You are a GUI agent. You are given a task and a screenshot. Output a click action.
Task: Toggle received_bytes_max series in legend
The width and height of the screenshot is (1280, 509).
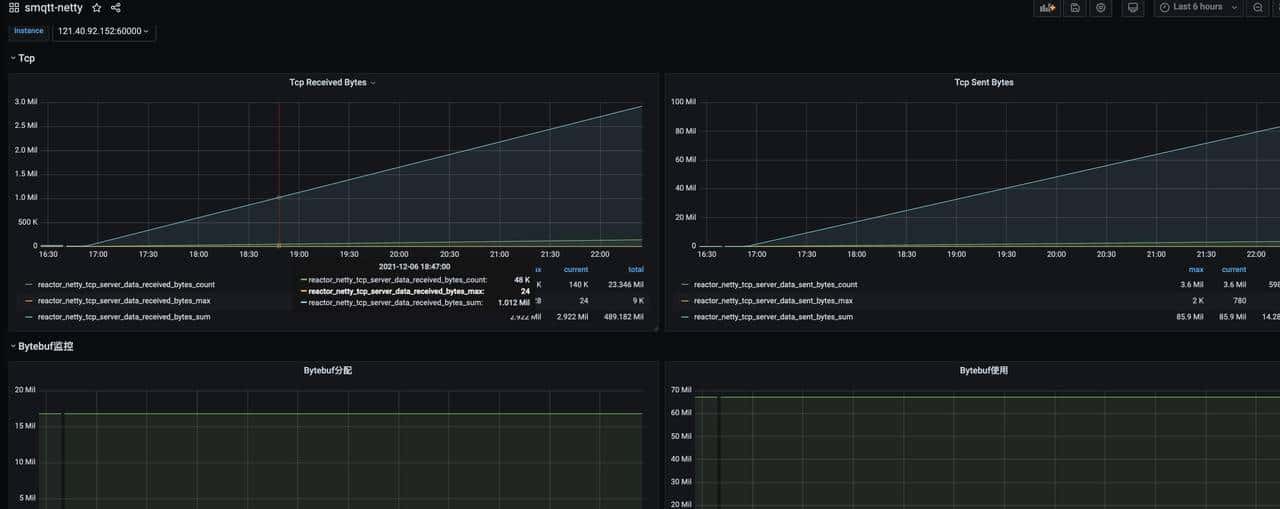point(124,301)
